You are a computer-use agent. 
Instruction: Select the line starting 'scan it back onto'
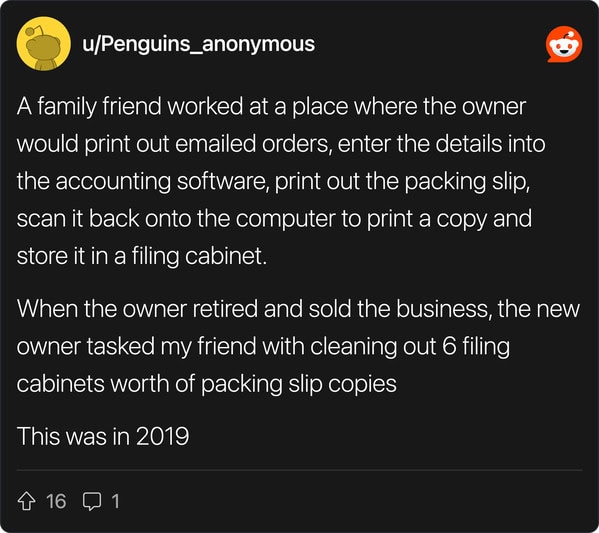click(x=274, y=219)
